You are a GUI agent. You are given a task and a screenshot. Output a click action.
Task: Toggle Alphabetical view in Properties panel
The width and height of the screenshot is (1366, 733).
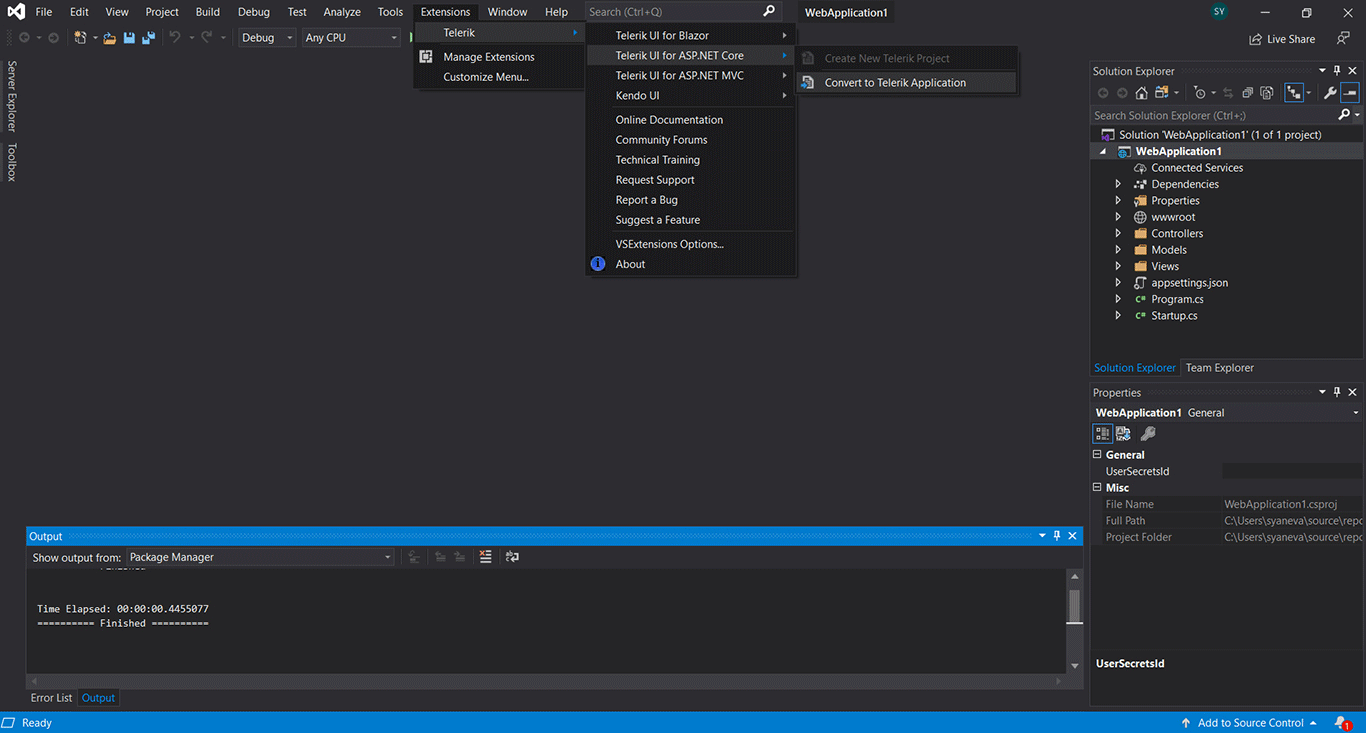[1123, 434]
